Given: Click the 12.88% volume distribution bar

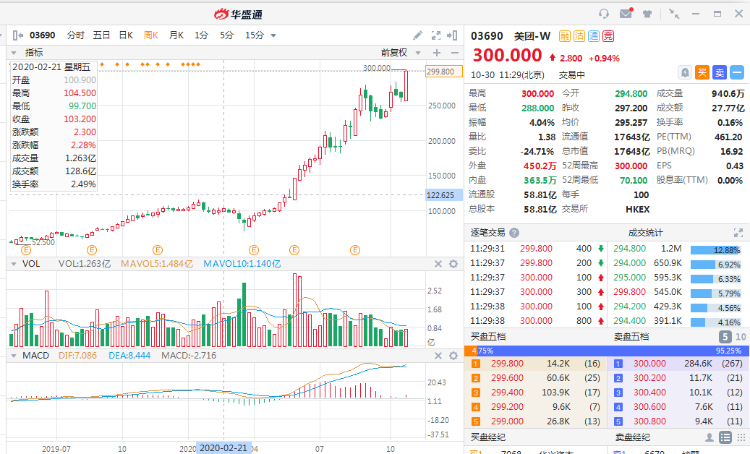Looking at the screenshot, I should (716, 250).
